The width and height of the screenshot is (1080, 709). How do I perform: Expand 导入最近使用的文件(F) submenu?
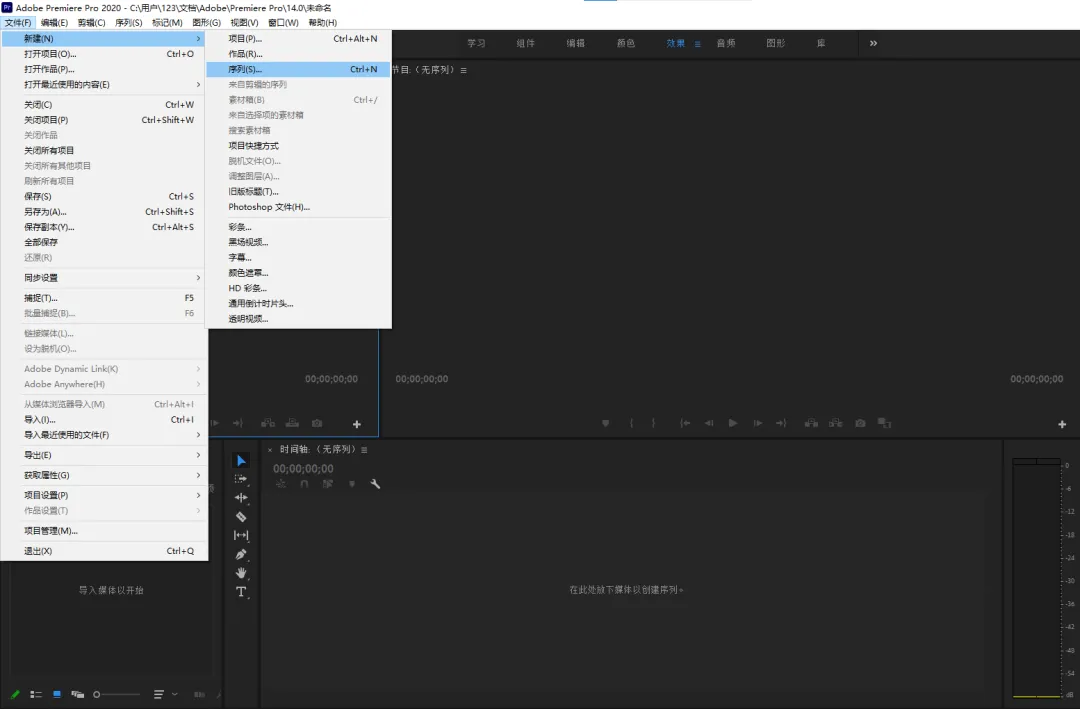click(198, 435)
